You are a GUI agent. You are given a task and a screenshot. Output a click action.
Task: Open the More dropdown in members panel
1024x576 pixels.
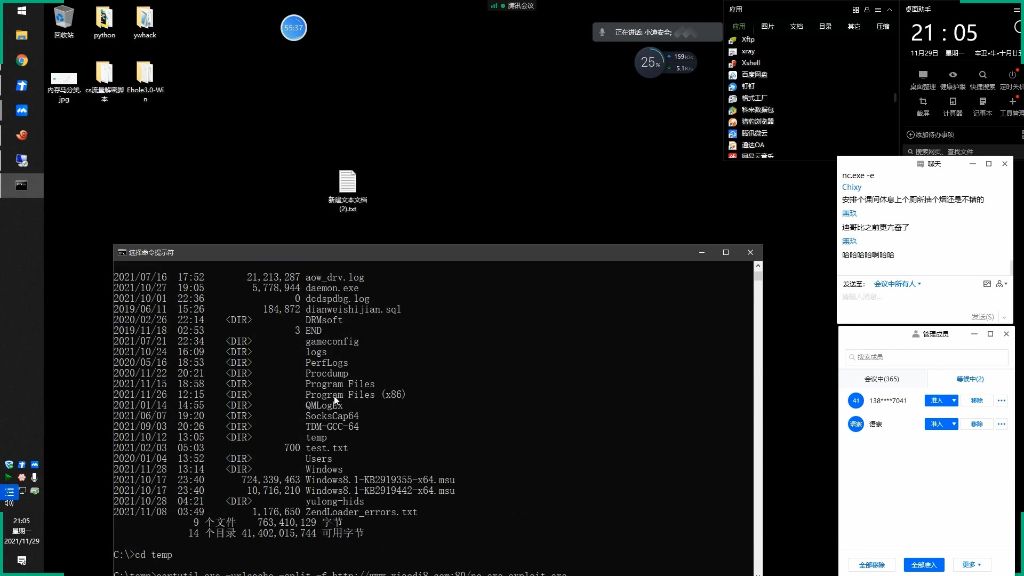(x=972, y=564)
